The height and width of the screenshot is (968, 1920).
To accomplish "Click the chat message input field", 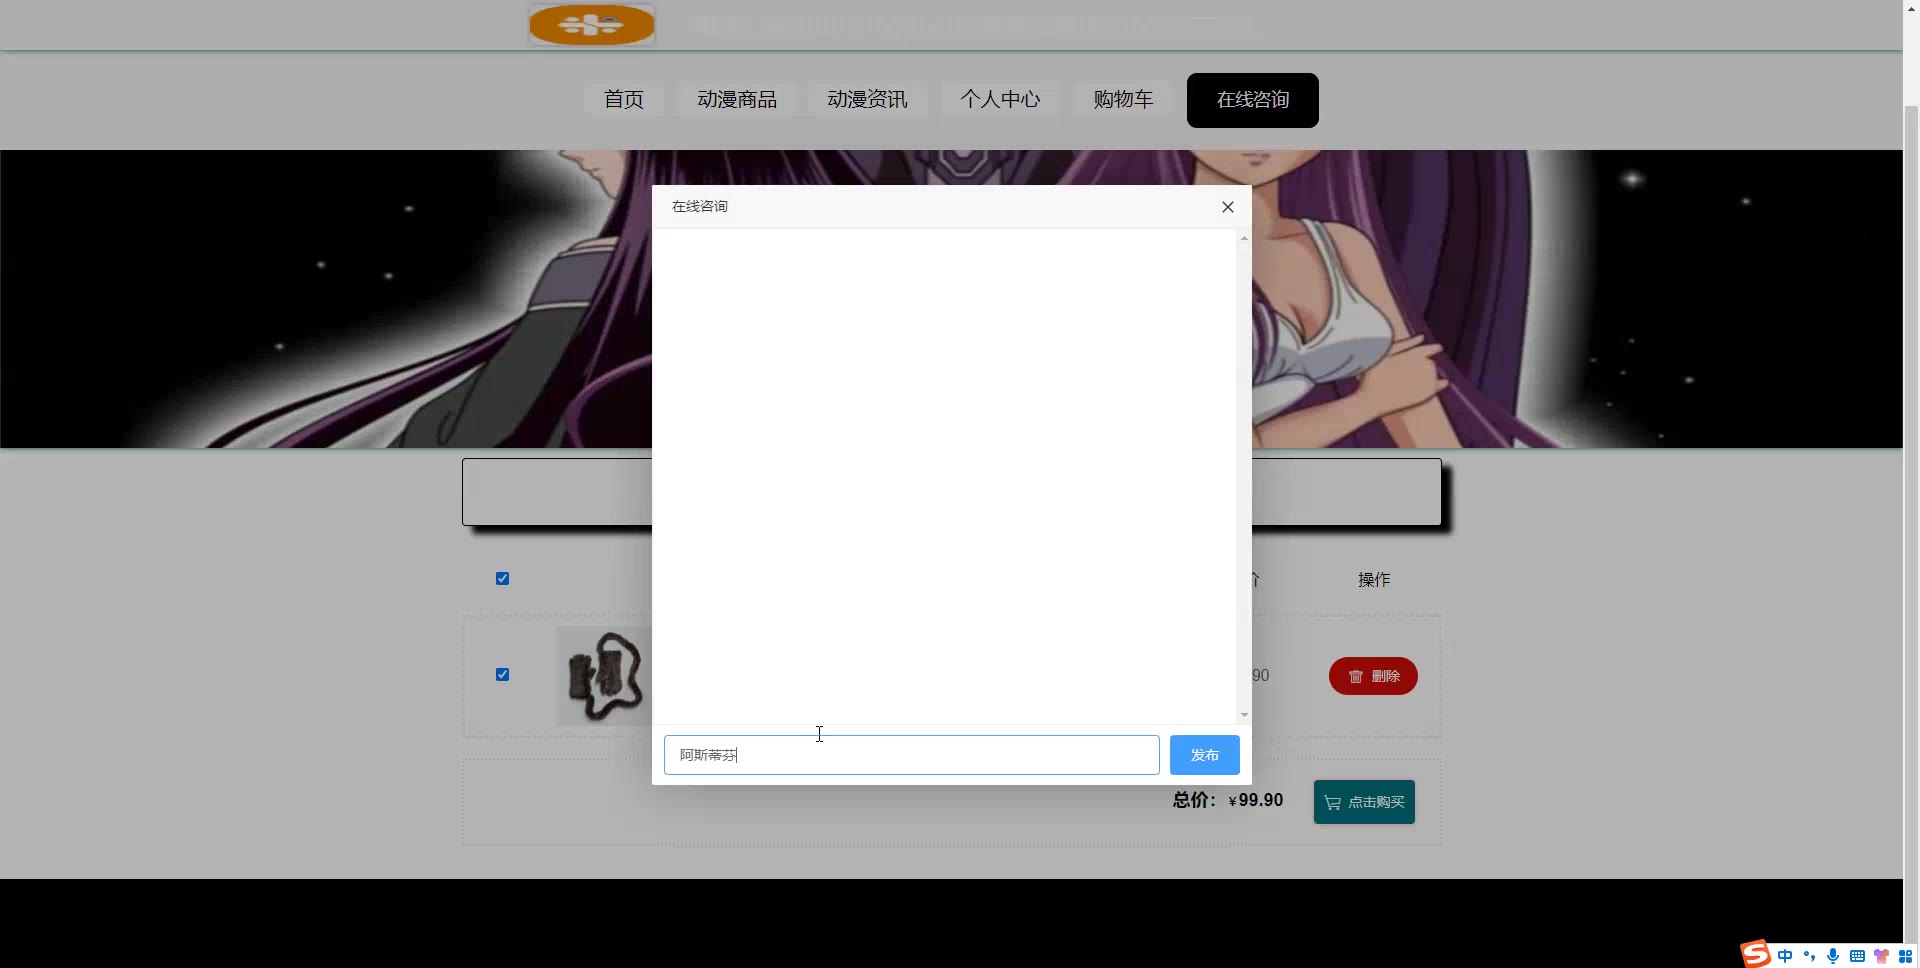I will [912, 755].
